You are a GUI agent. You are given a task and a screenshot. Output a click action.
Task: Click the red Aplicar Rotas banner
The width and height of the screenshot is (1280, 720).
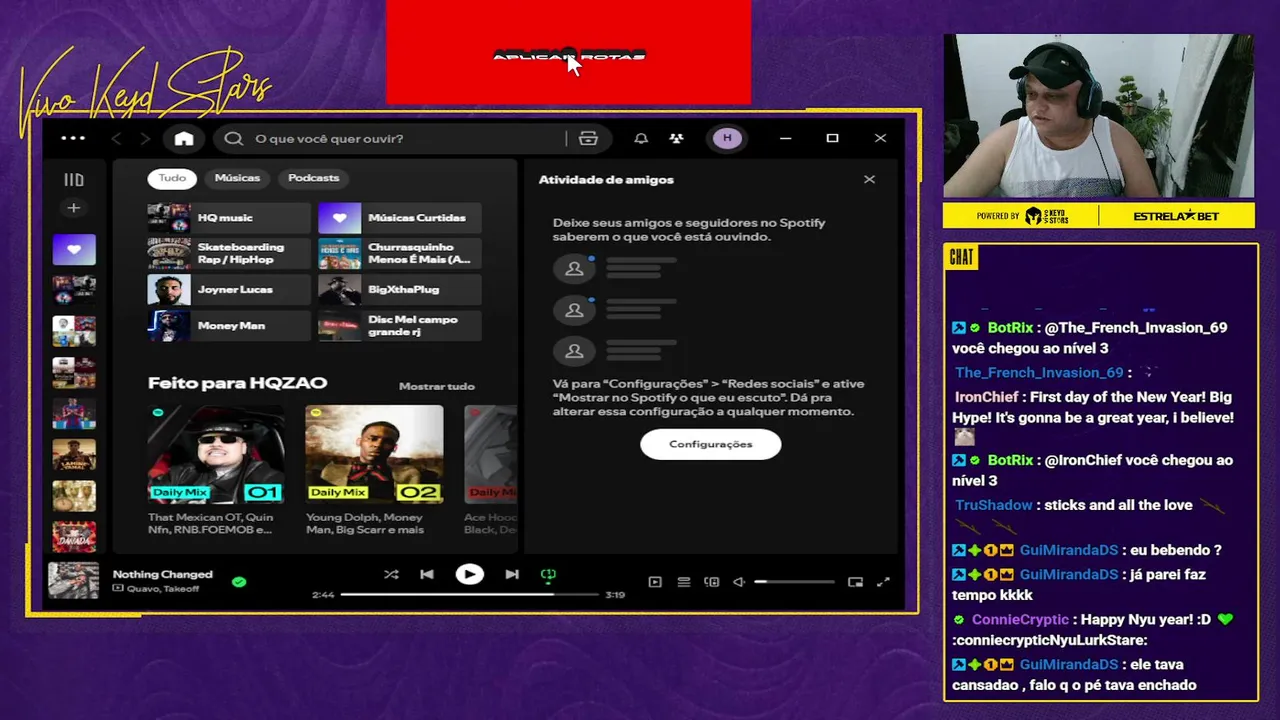coord(568,52)
